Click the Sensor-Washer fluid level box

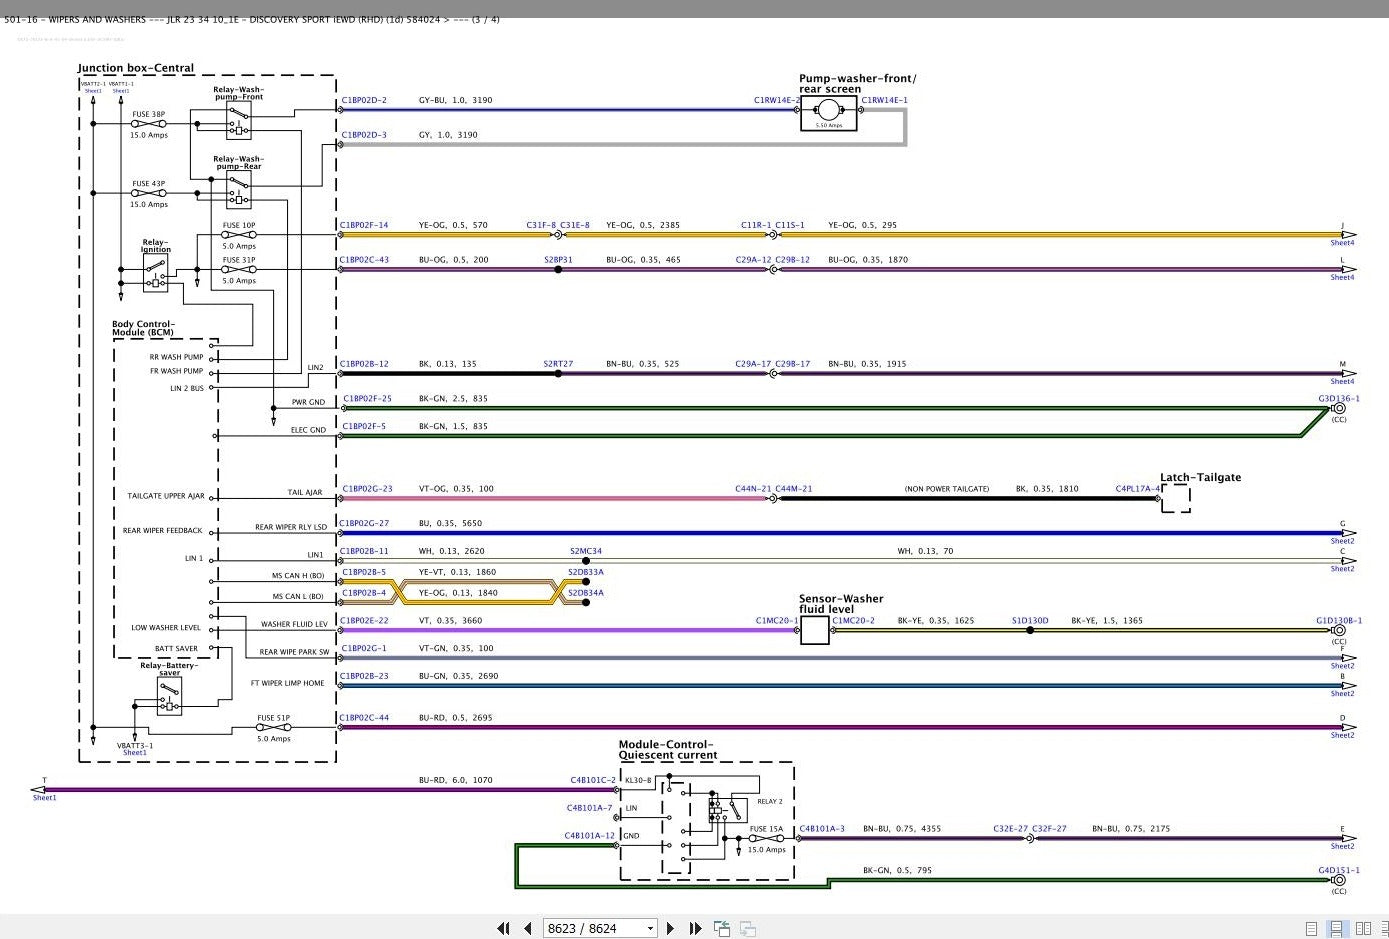point(815,630)
